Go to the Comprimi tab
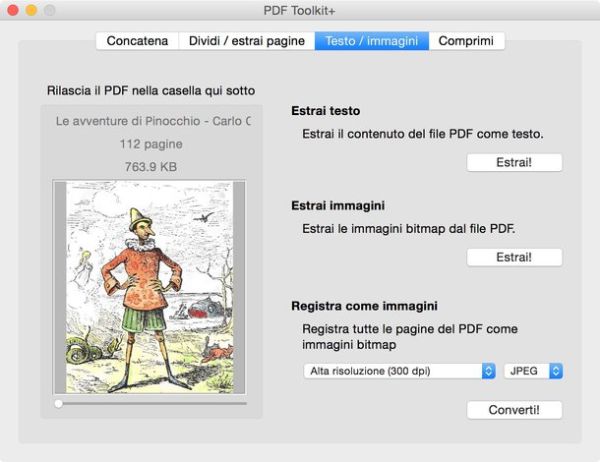 pos(467,41)
